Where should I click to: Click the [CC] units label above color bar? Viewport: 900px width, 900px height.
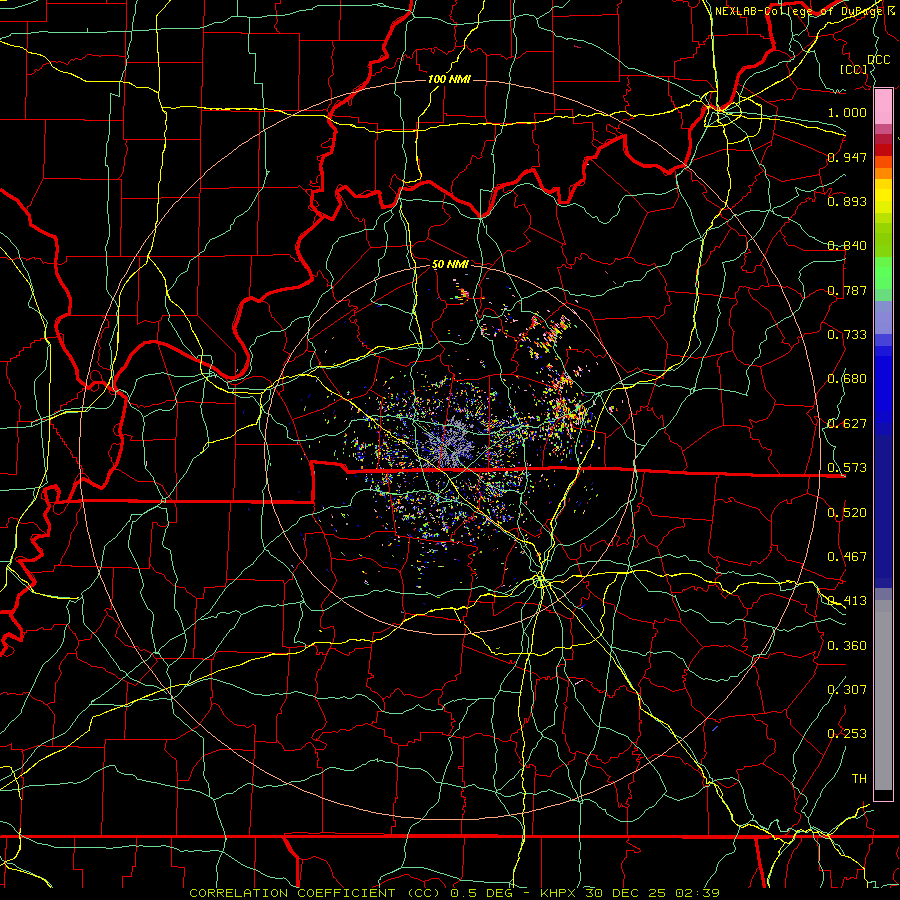tap(854, 69)
